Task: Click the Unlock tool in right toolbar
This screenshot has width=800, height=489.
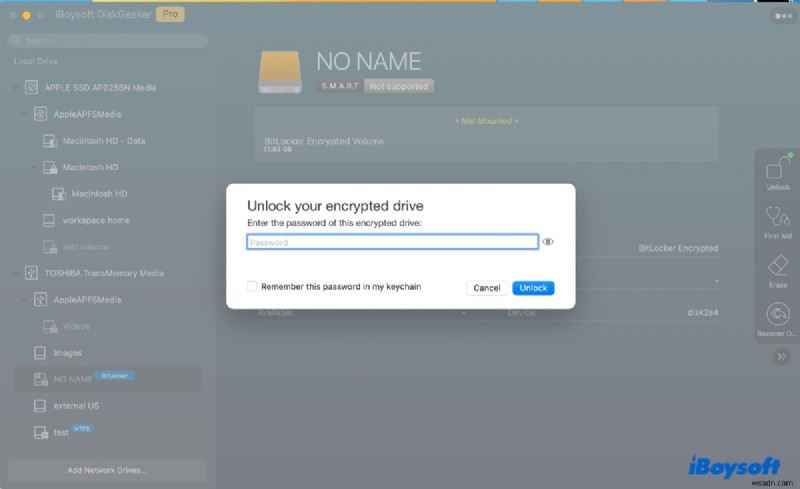Action: [x=778, y=172]
